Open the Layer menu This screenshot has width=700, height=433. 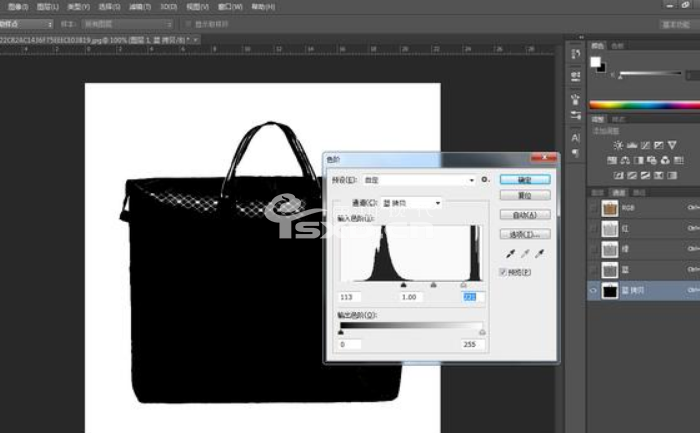coord(48,7)
